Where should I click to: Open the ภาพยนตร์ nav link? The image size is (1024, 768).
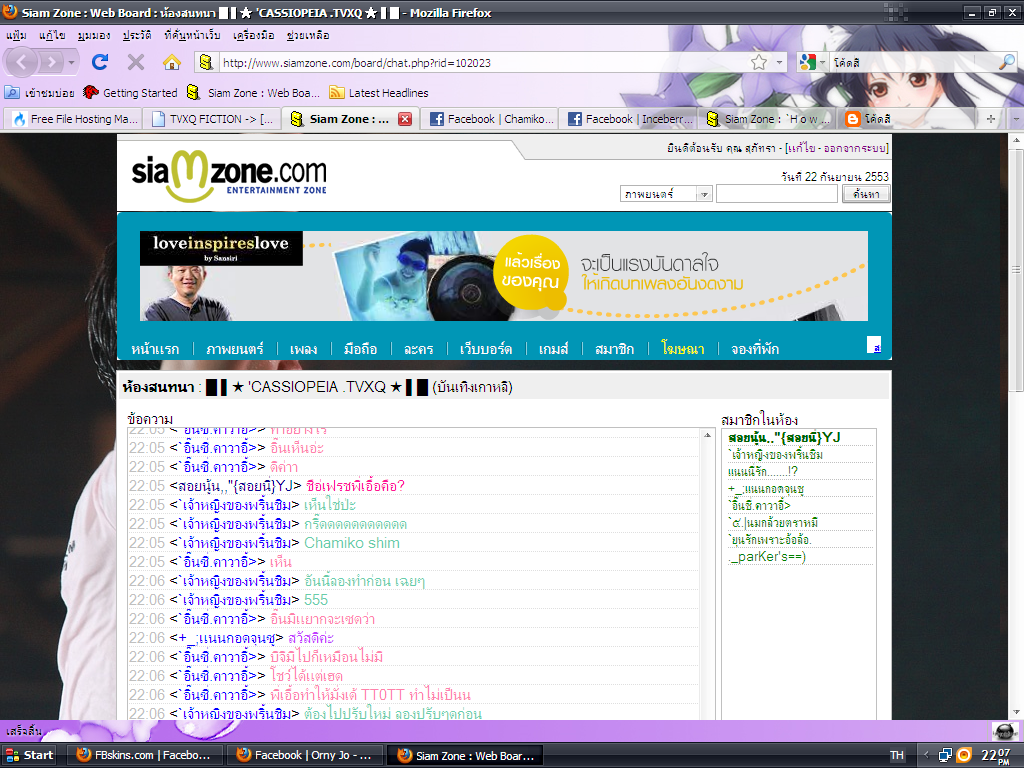(x=234, y=349)
